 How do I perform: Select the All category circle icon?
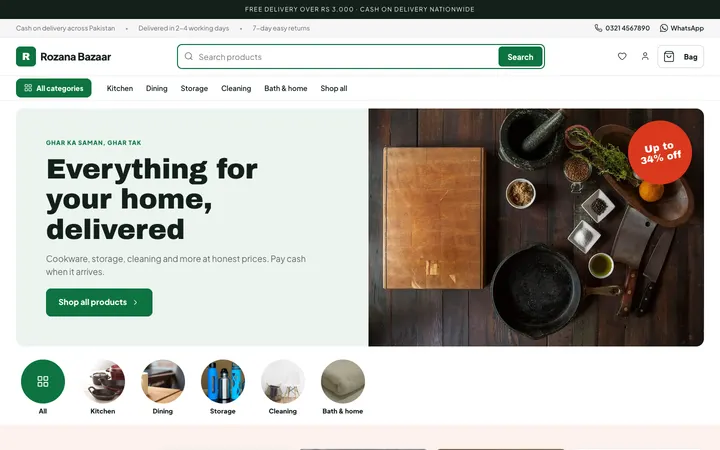43,381
